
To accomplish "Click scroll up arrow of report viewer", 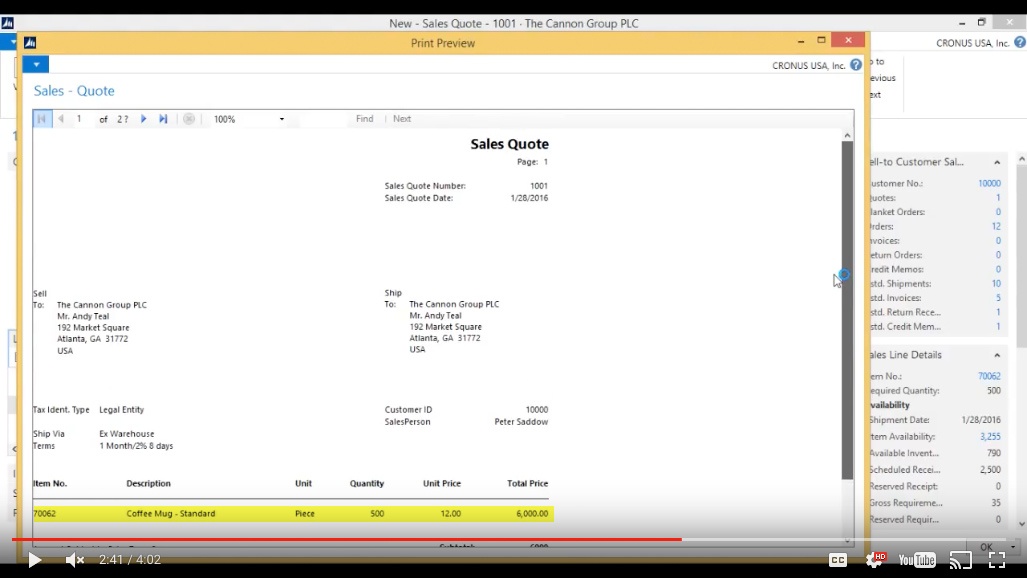I will 848,136.
